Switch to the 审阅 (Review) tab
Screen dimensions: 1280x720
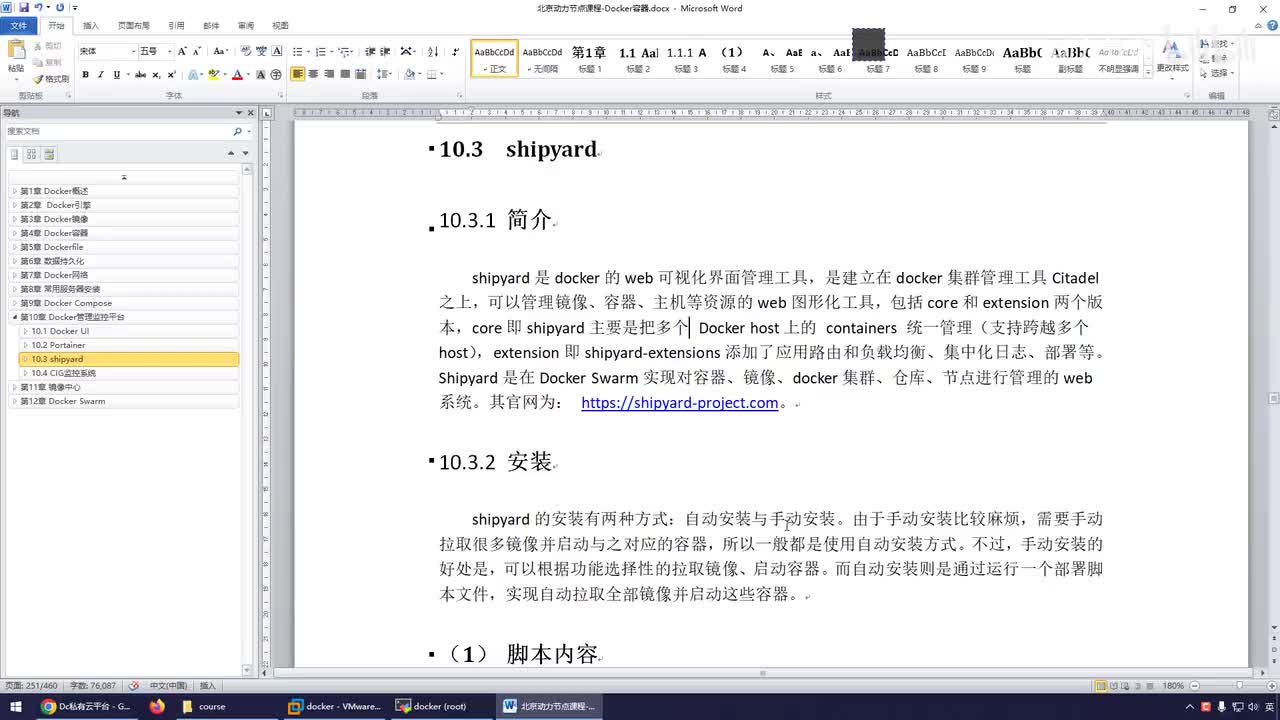246,25
